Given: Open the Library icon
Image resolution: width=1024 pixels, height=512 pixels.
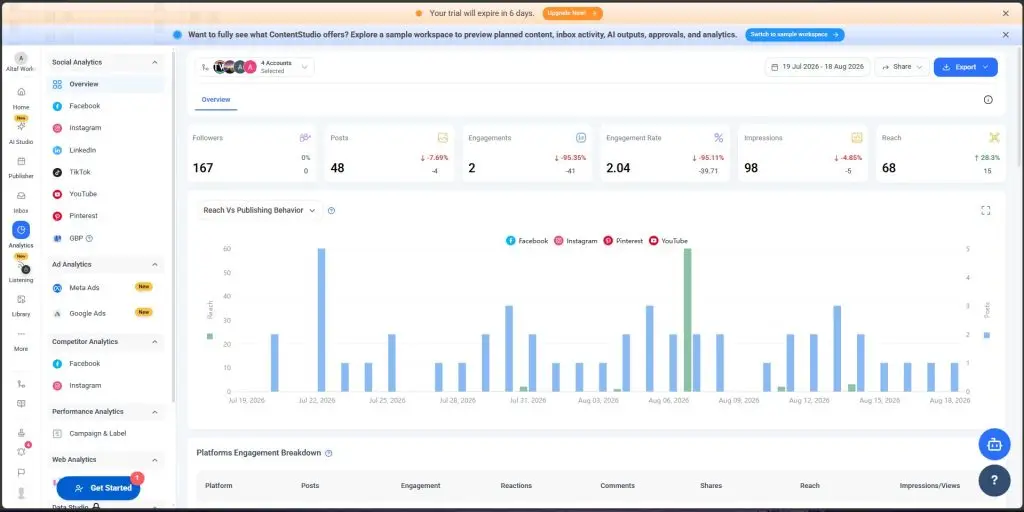Looking at the screenshot, I should point(21,299).
